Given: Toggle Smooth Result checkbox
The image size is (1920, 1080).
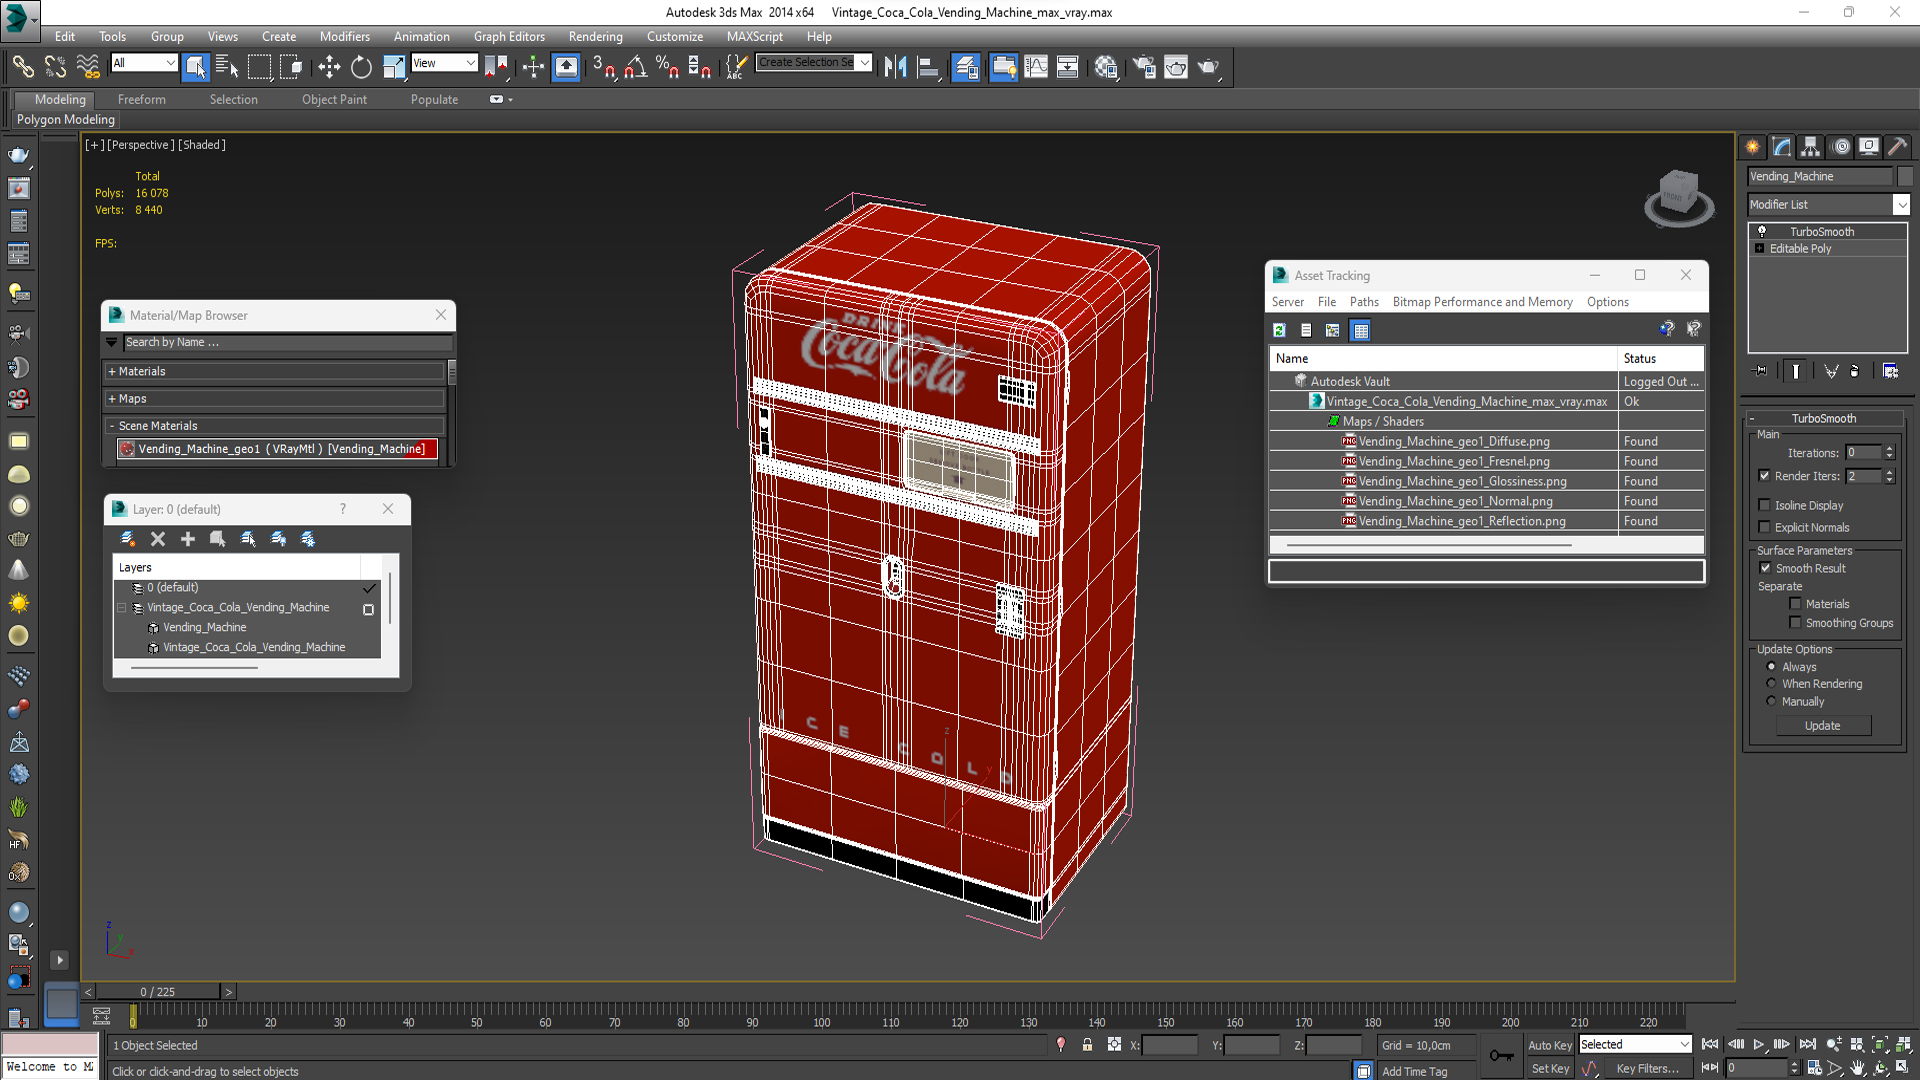Looking at the screenshot, I should click(x=1766, y=568).
